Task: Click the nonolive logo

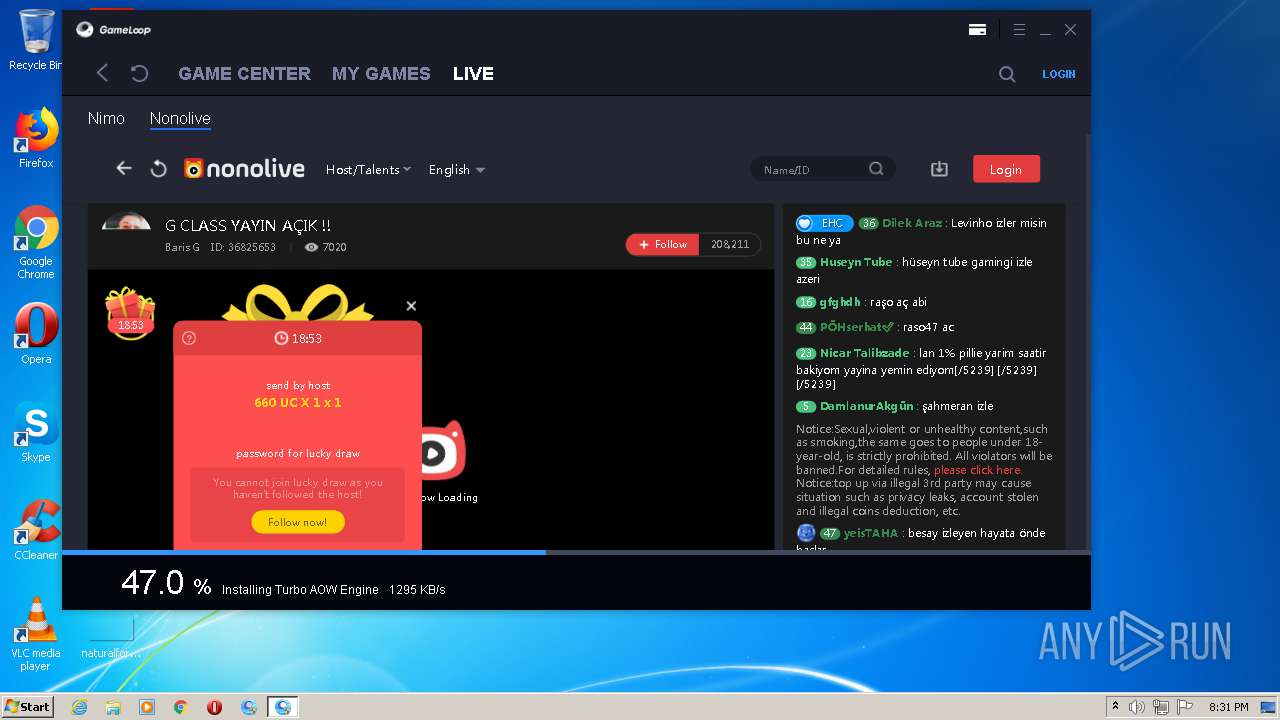Action: click(244, 169)
